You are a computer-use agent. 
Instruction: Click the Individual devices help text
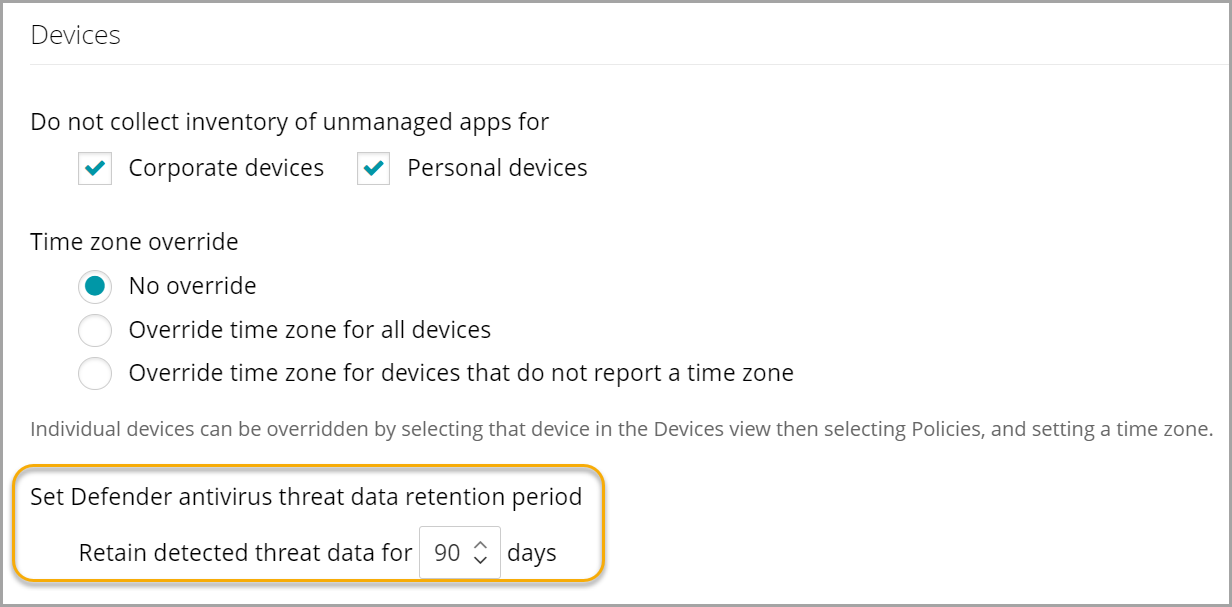tap(621, 431)
